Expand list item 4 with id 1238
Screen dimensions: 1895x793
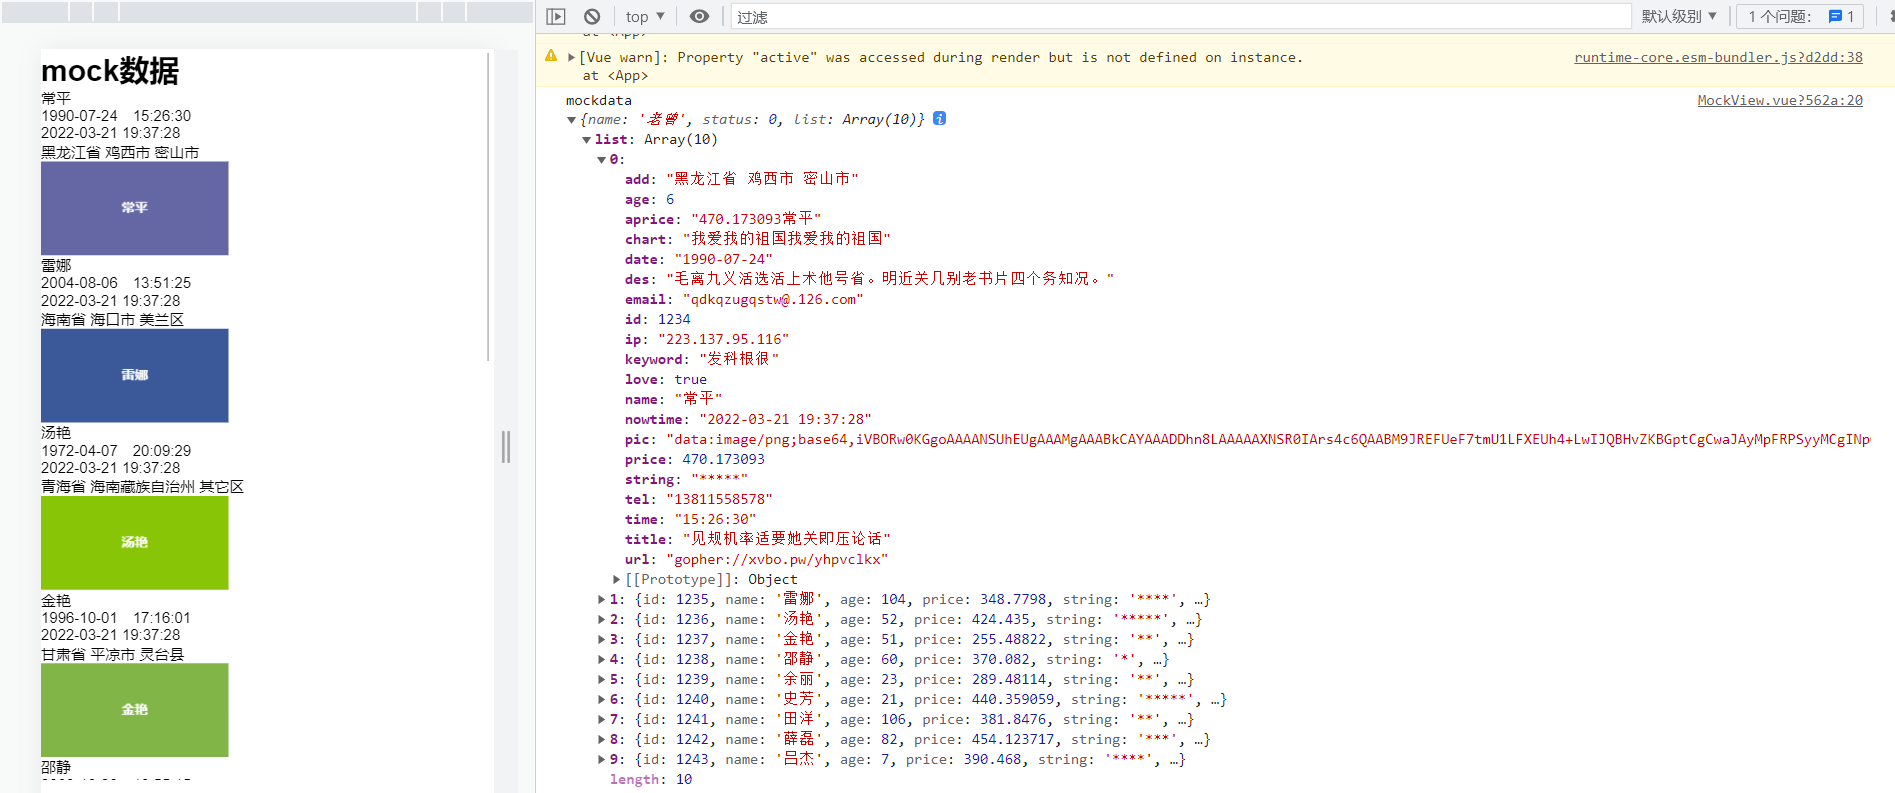[601, 659]
